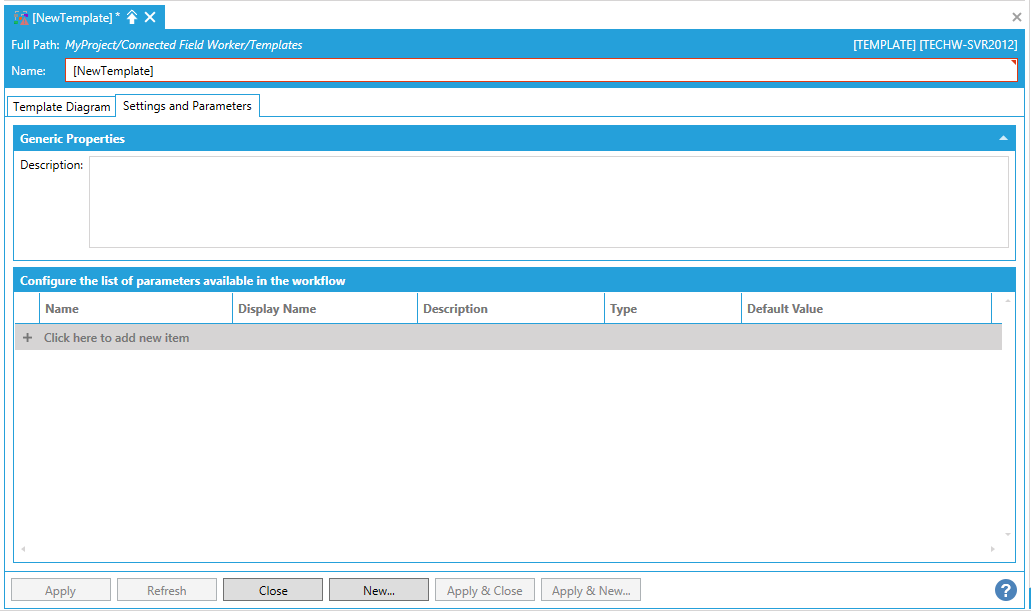Image resolution: width=1031 pixels, height=612 pixels.
Task: Sort by the Display Name column header
Action: point(324,309)
